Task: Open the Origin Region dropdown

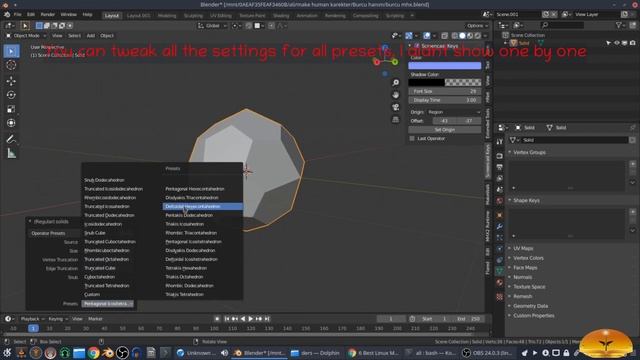Action: click(x=454, y=112)
